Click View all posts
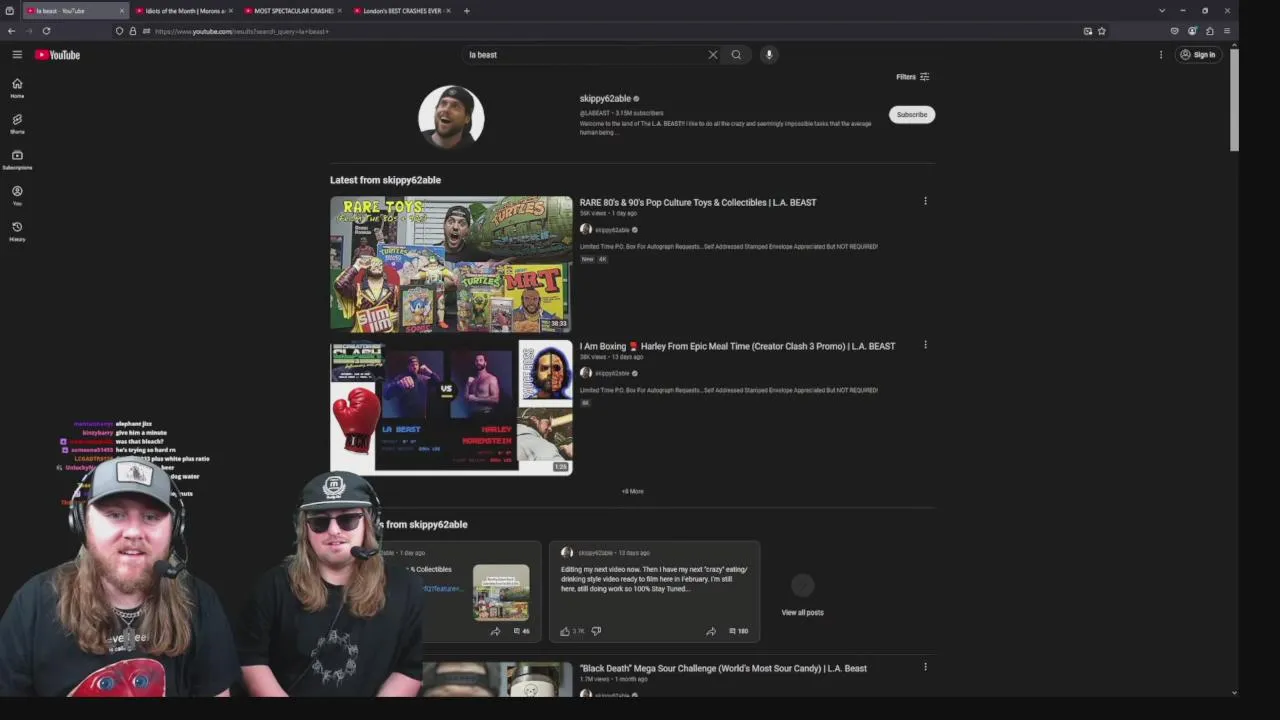1280x720 pixels. 802,595
